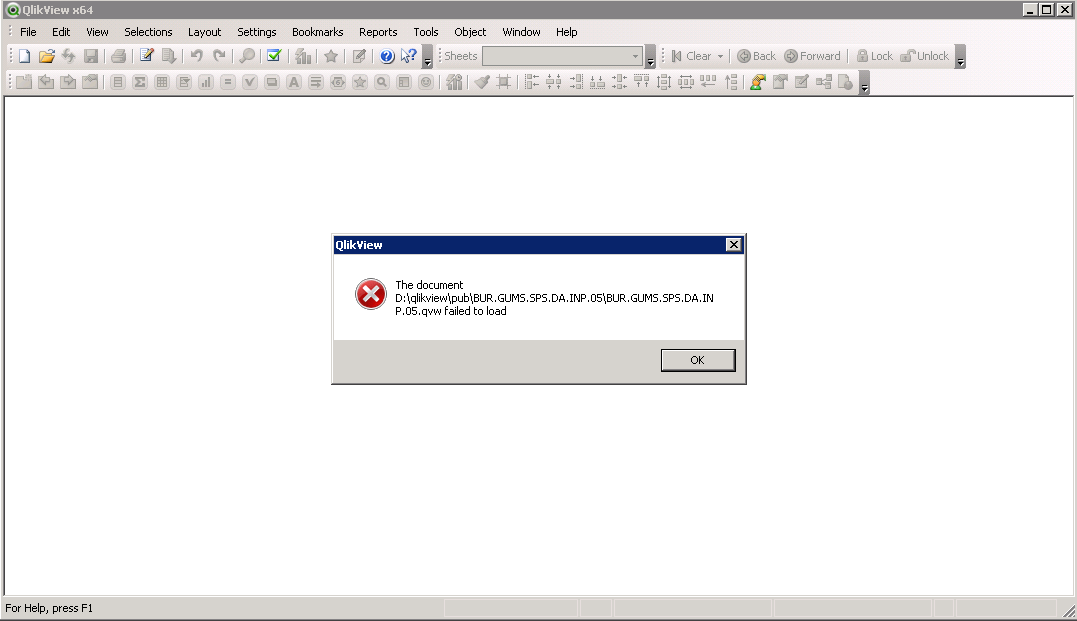Click the Clear selections button
The image size is (1077, 621).
pos(692,56)
